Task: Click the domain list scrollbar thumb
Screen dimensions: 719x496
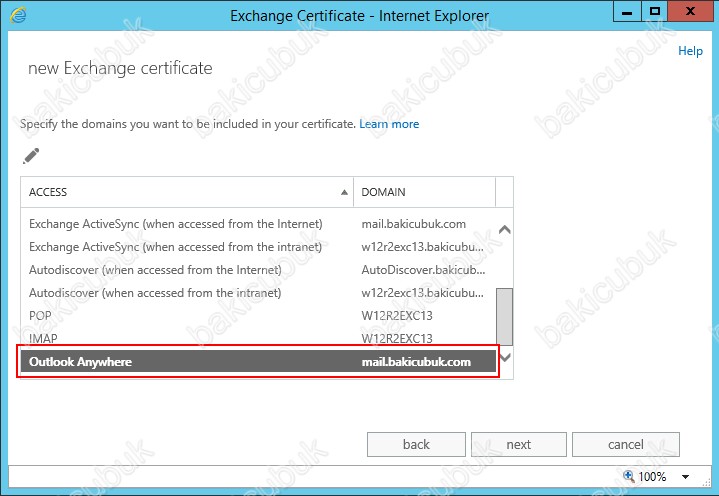Action: (x=504, y=316)
